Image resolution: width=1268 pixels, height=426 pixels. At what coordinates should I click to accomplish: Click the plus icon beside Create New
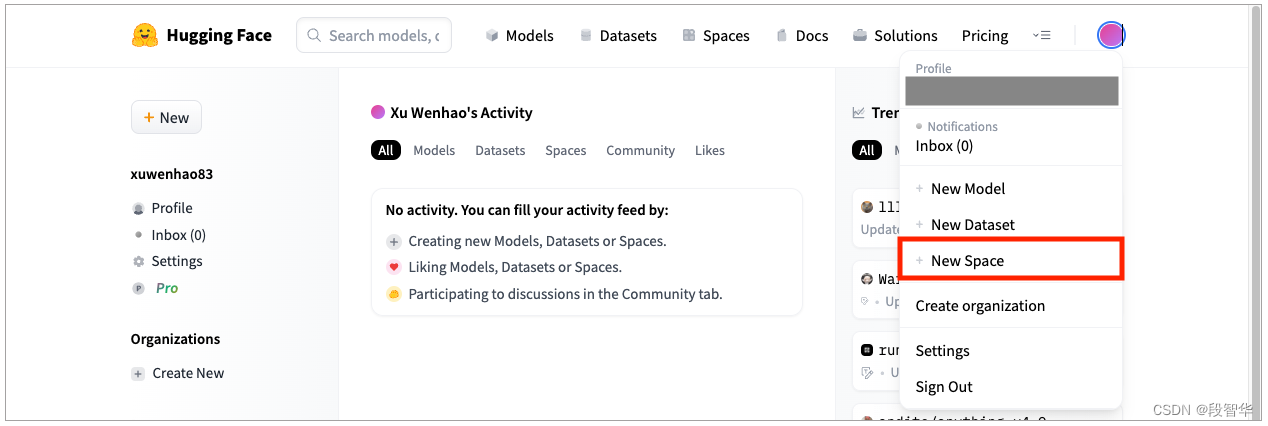tap(138, 373)
